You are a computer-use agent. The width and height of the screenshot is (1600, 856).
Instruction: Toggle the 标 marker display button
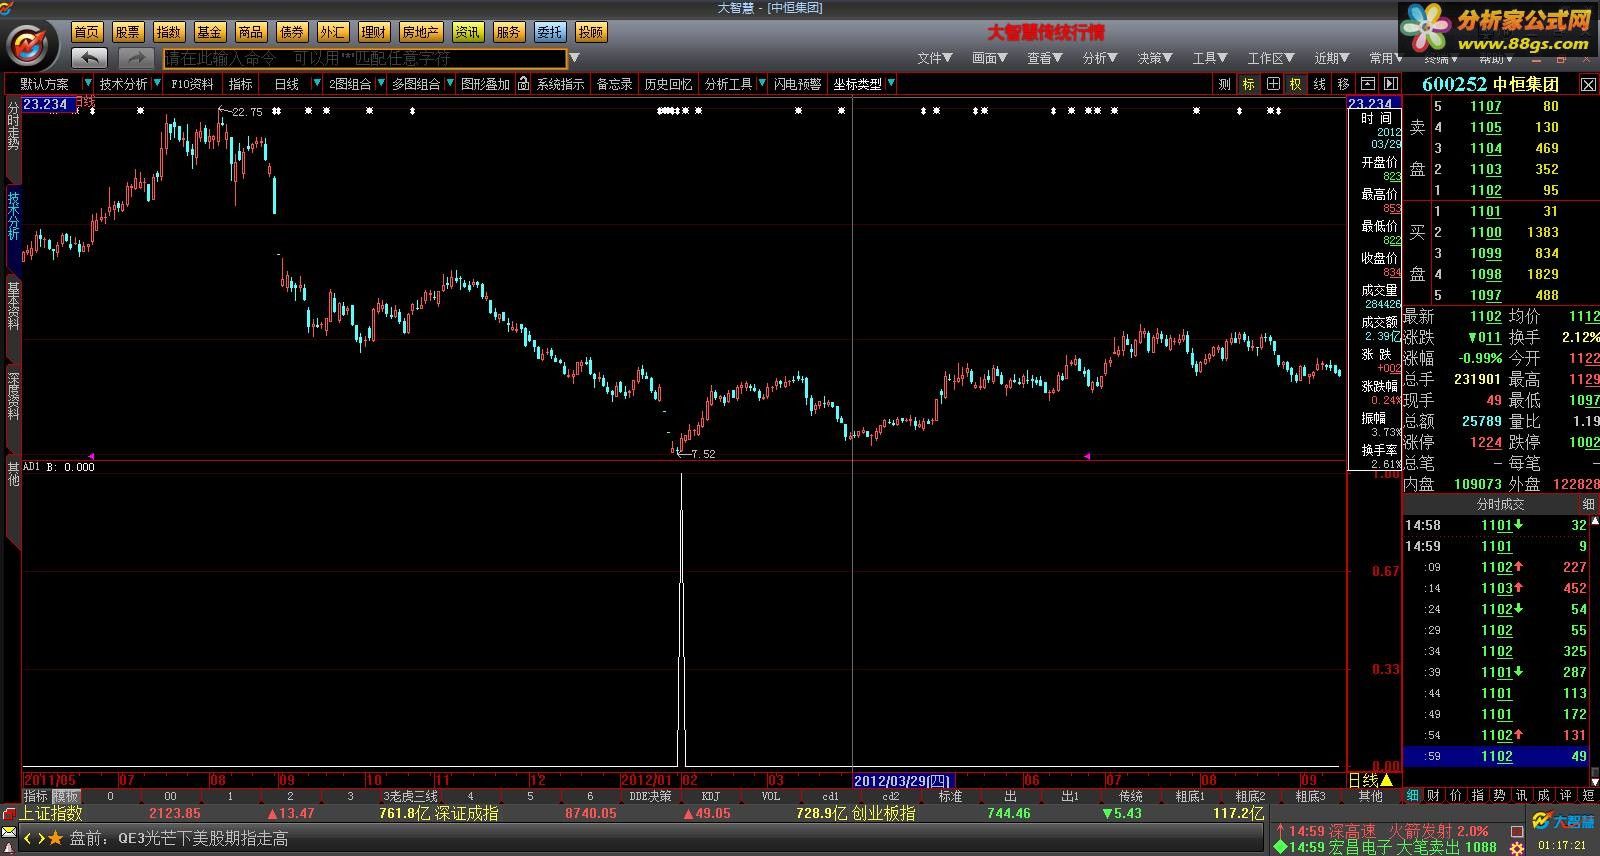coord(1248,84)
